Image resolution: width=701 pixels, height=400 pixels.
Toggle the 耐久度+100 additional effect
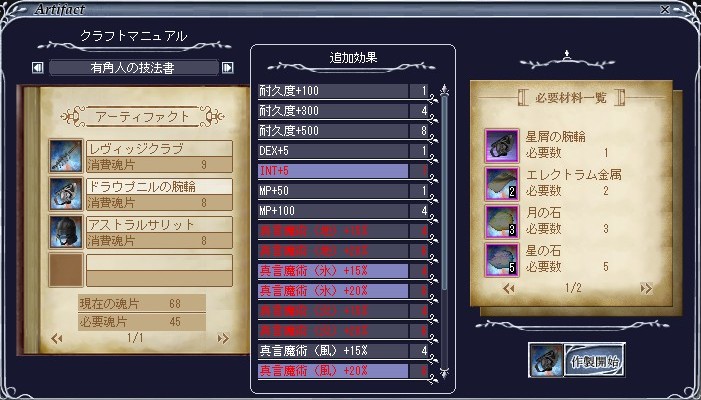click(x=343, y=91)
